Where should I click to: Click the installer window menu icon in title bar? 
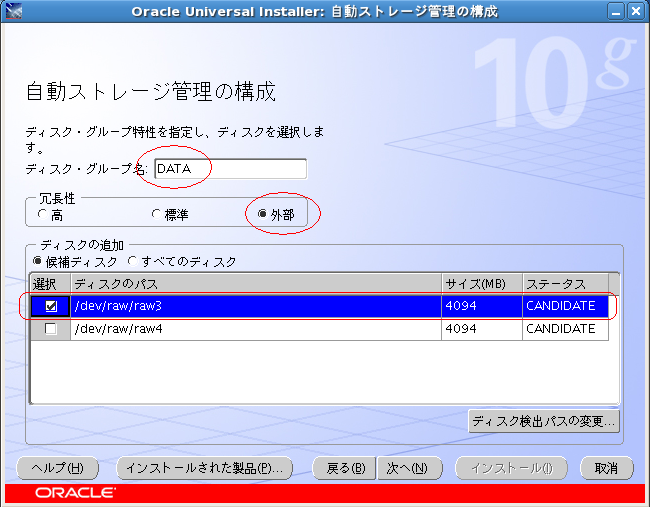point(13,11)
